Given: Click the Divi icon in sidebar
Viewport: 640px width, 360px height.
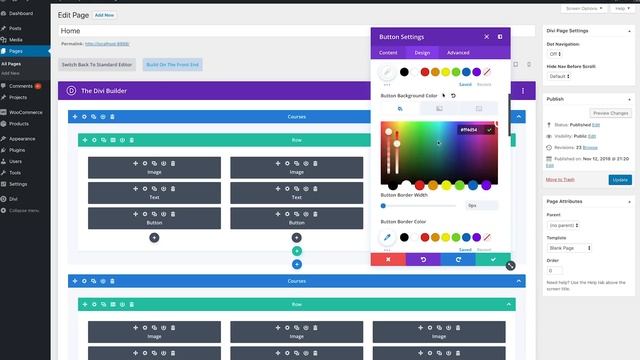Looking at the screenshot, I should (4, 199).
